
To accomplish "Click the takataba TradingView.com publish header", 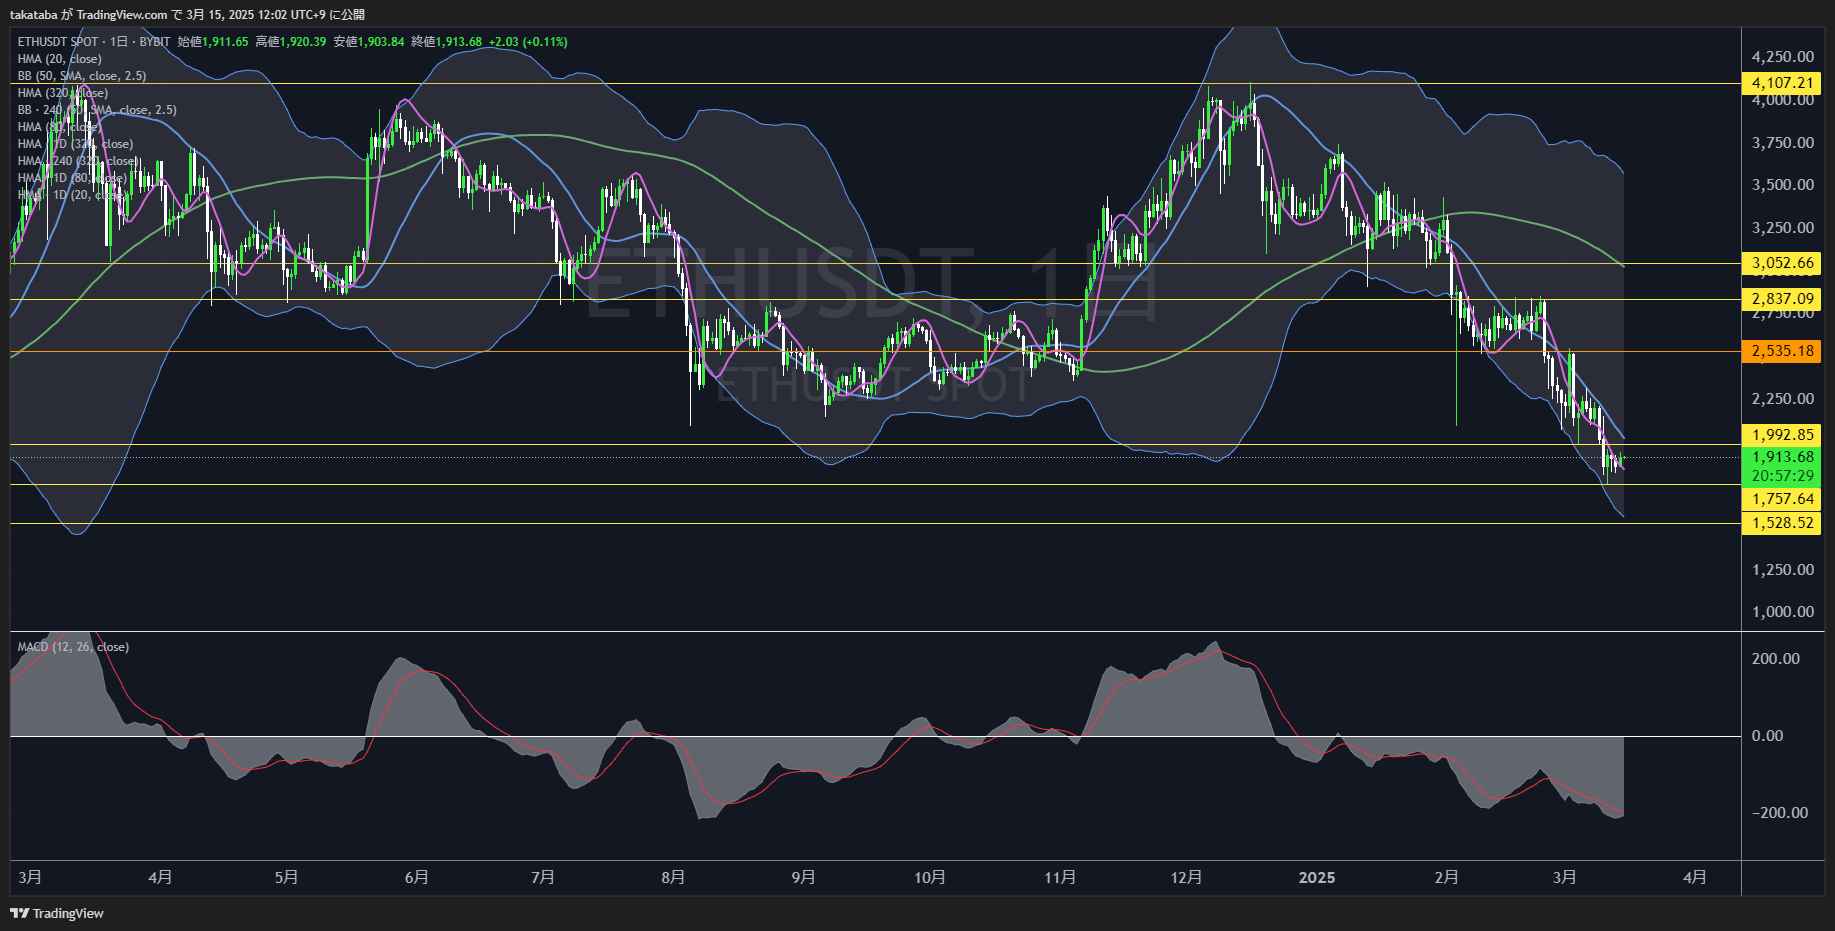I will tap(187, 14).
